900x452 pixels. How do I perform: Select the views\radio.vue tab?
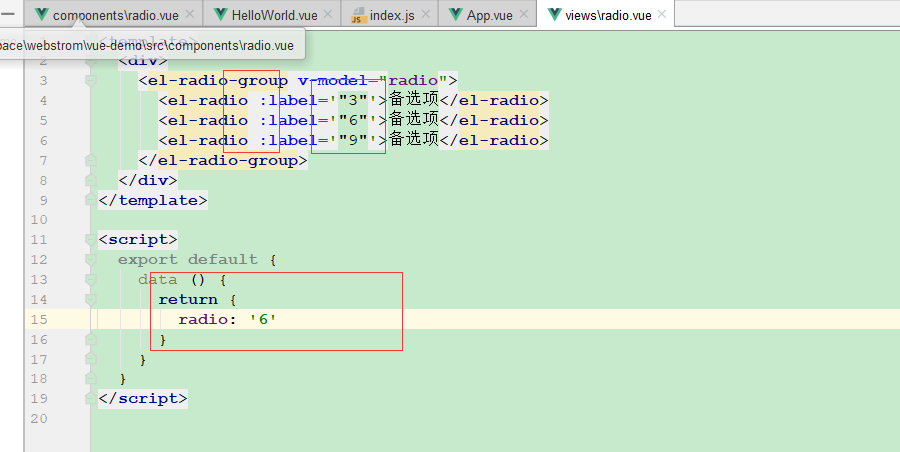[608, 15]
